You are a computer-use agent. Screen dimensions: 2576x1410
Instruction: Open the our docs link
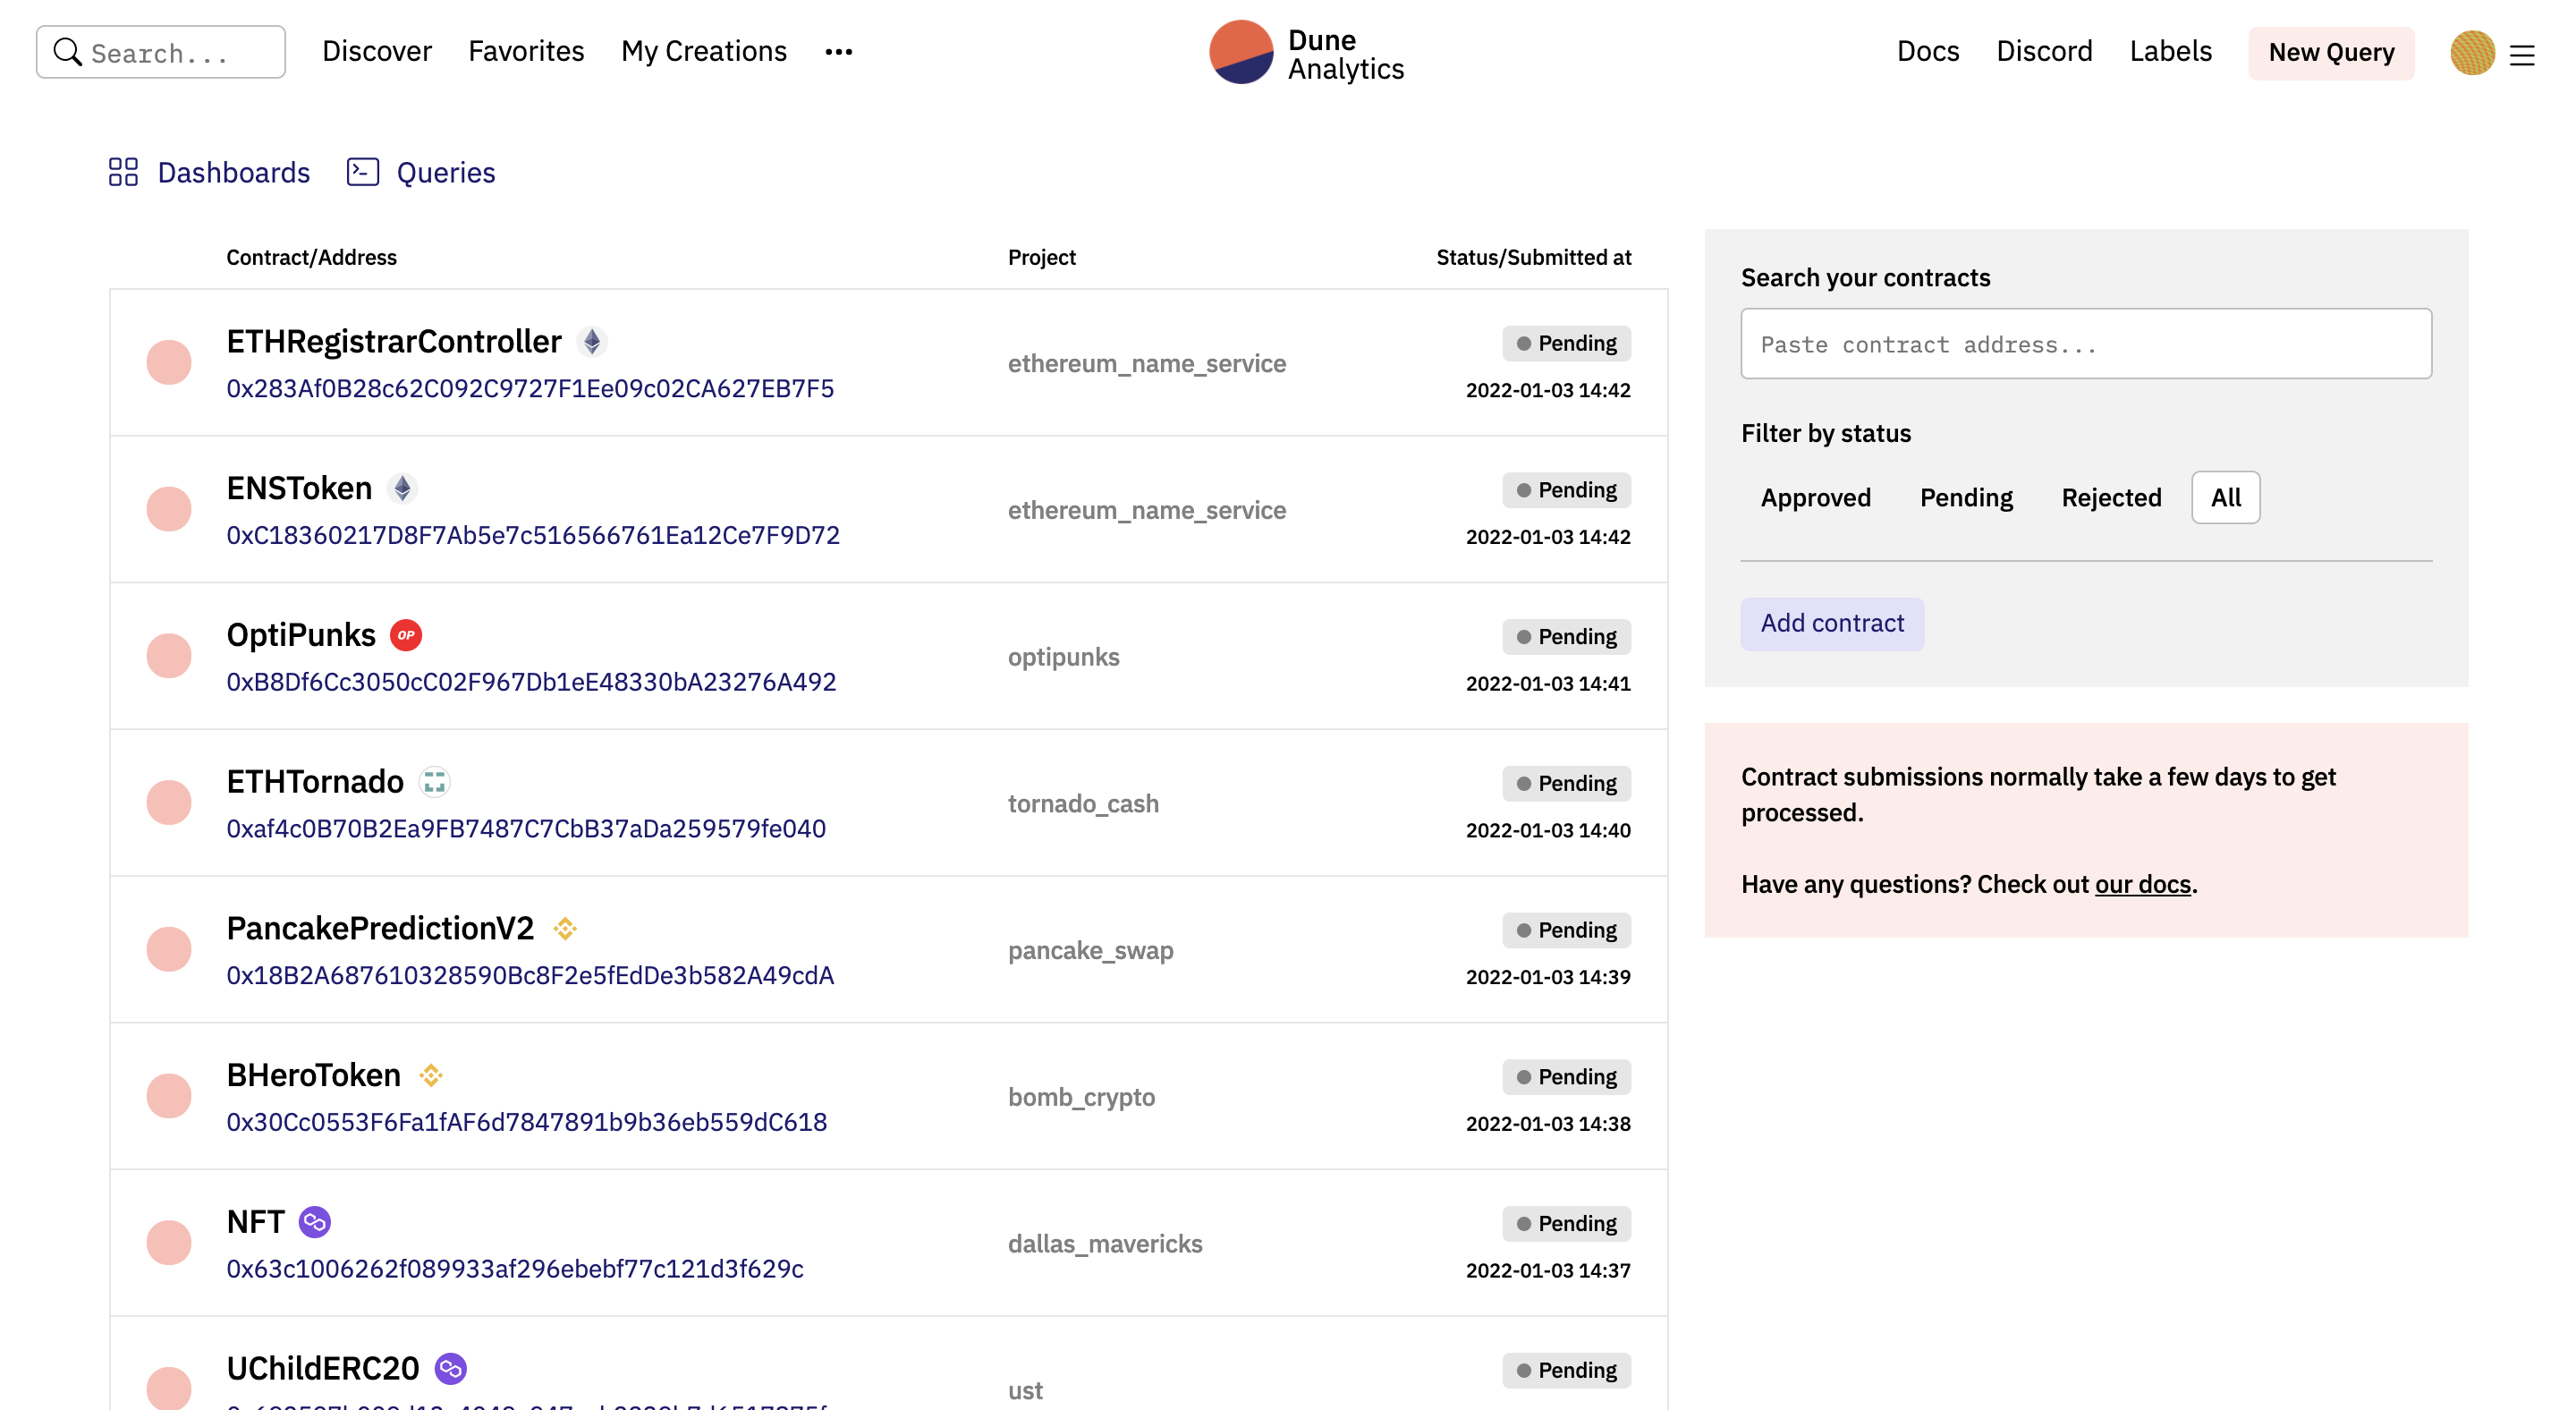click(x=2143, y=884)
